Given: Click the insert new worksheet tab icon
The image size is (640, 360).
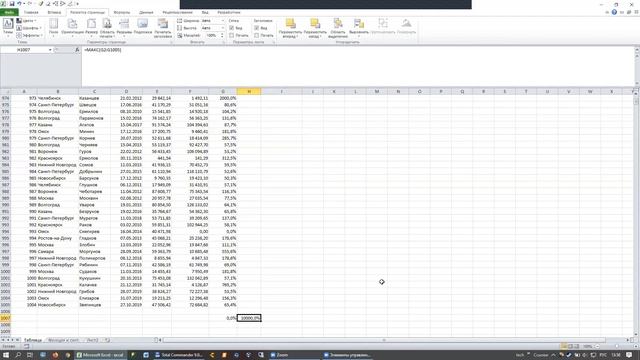Looking at the screenshot, I should click(107, 340).
